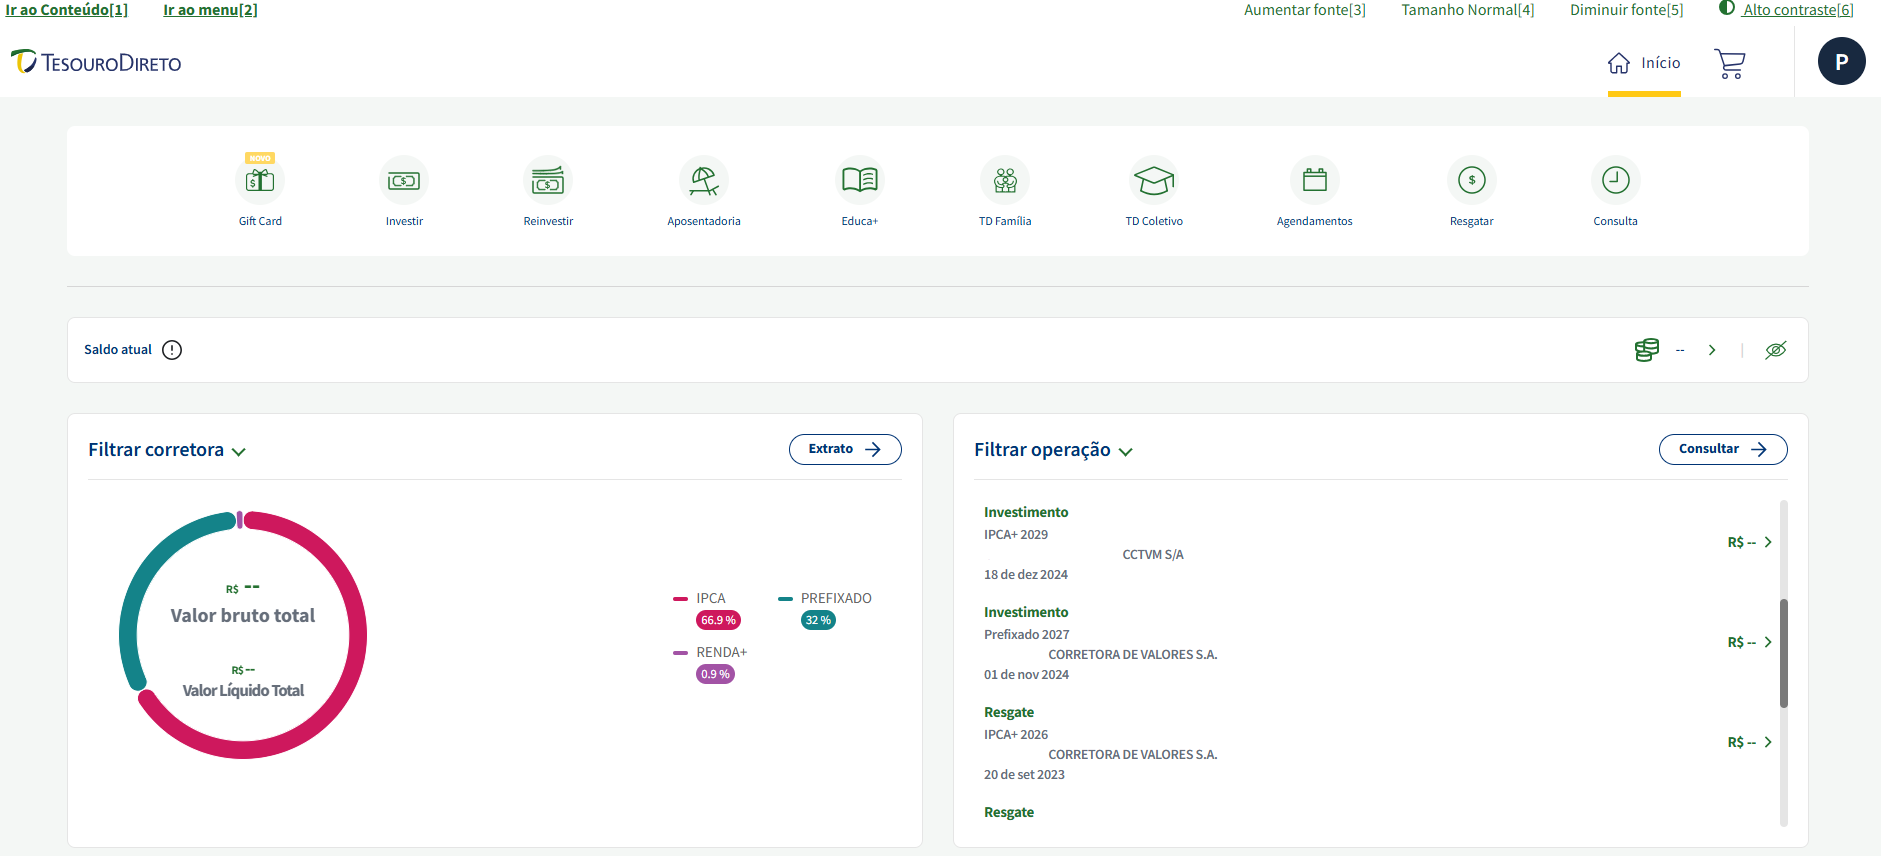The height and width of the screenshot is (856, 1881).
Task: Open Prefixado 2027 investment chevron
Action: 1768,642
